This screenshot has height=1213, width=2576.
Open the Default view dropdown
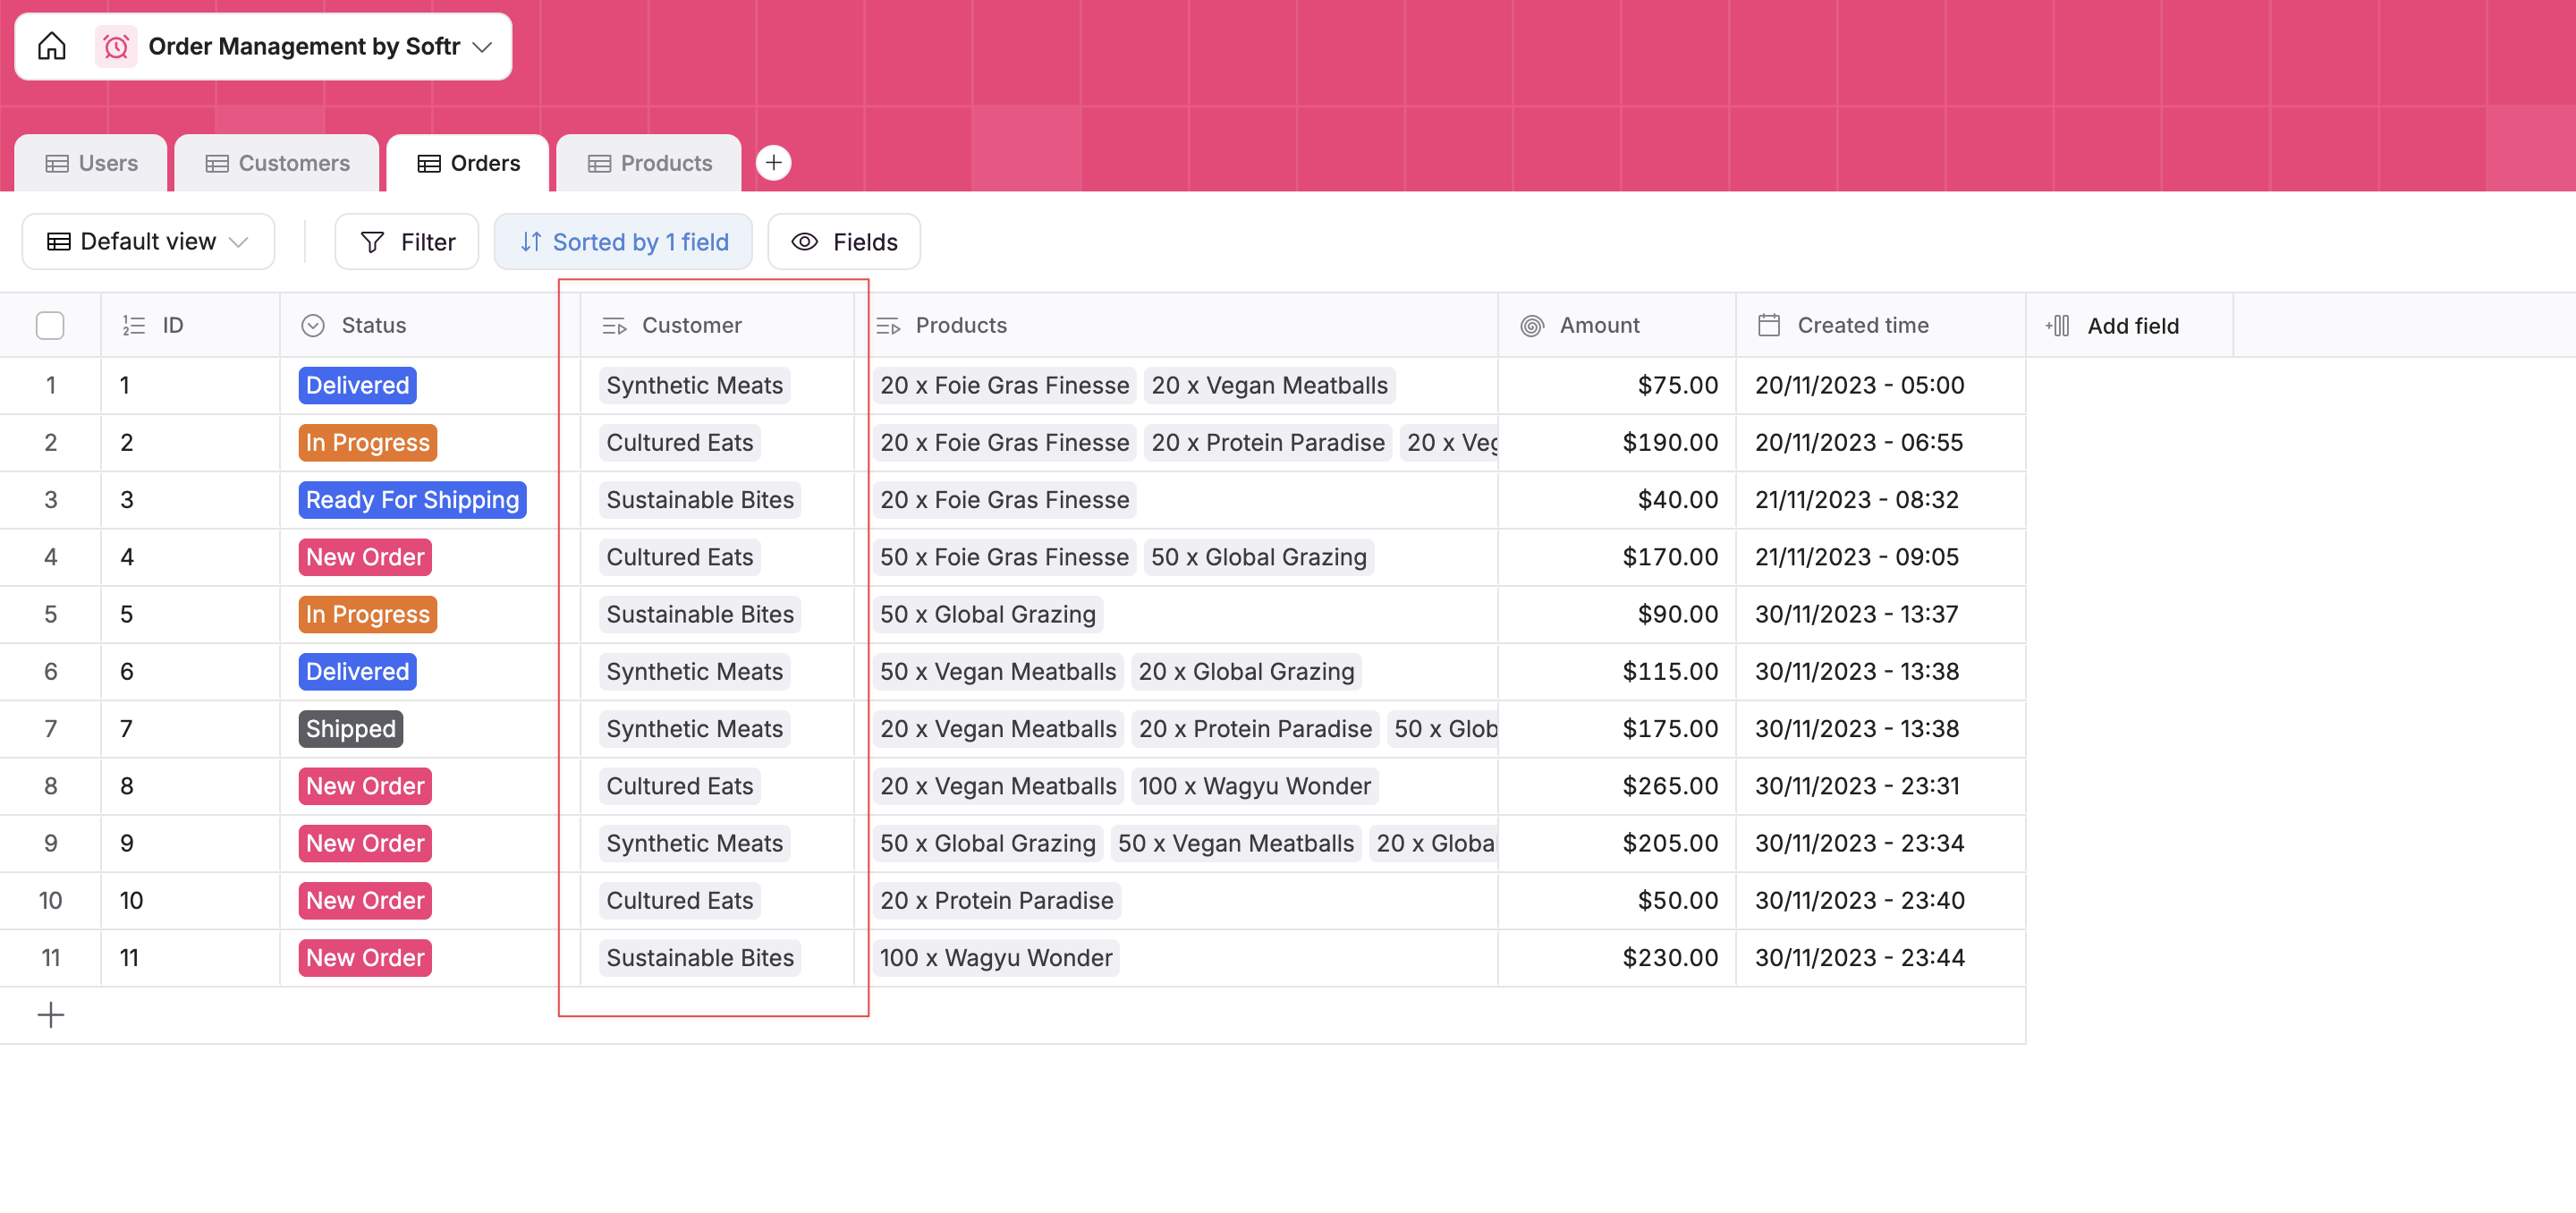click(148, 242)
